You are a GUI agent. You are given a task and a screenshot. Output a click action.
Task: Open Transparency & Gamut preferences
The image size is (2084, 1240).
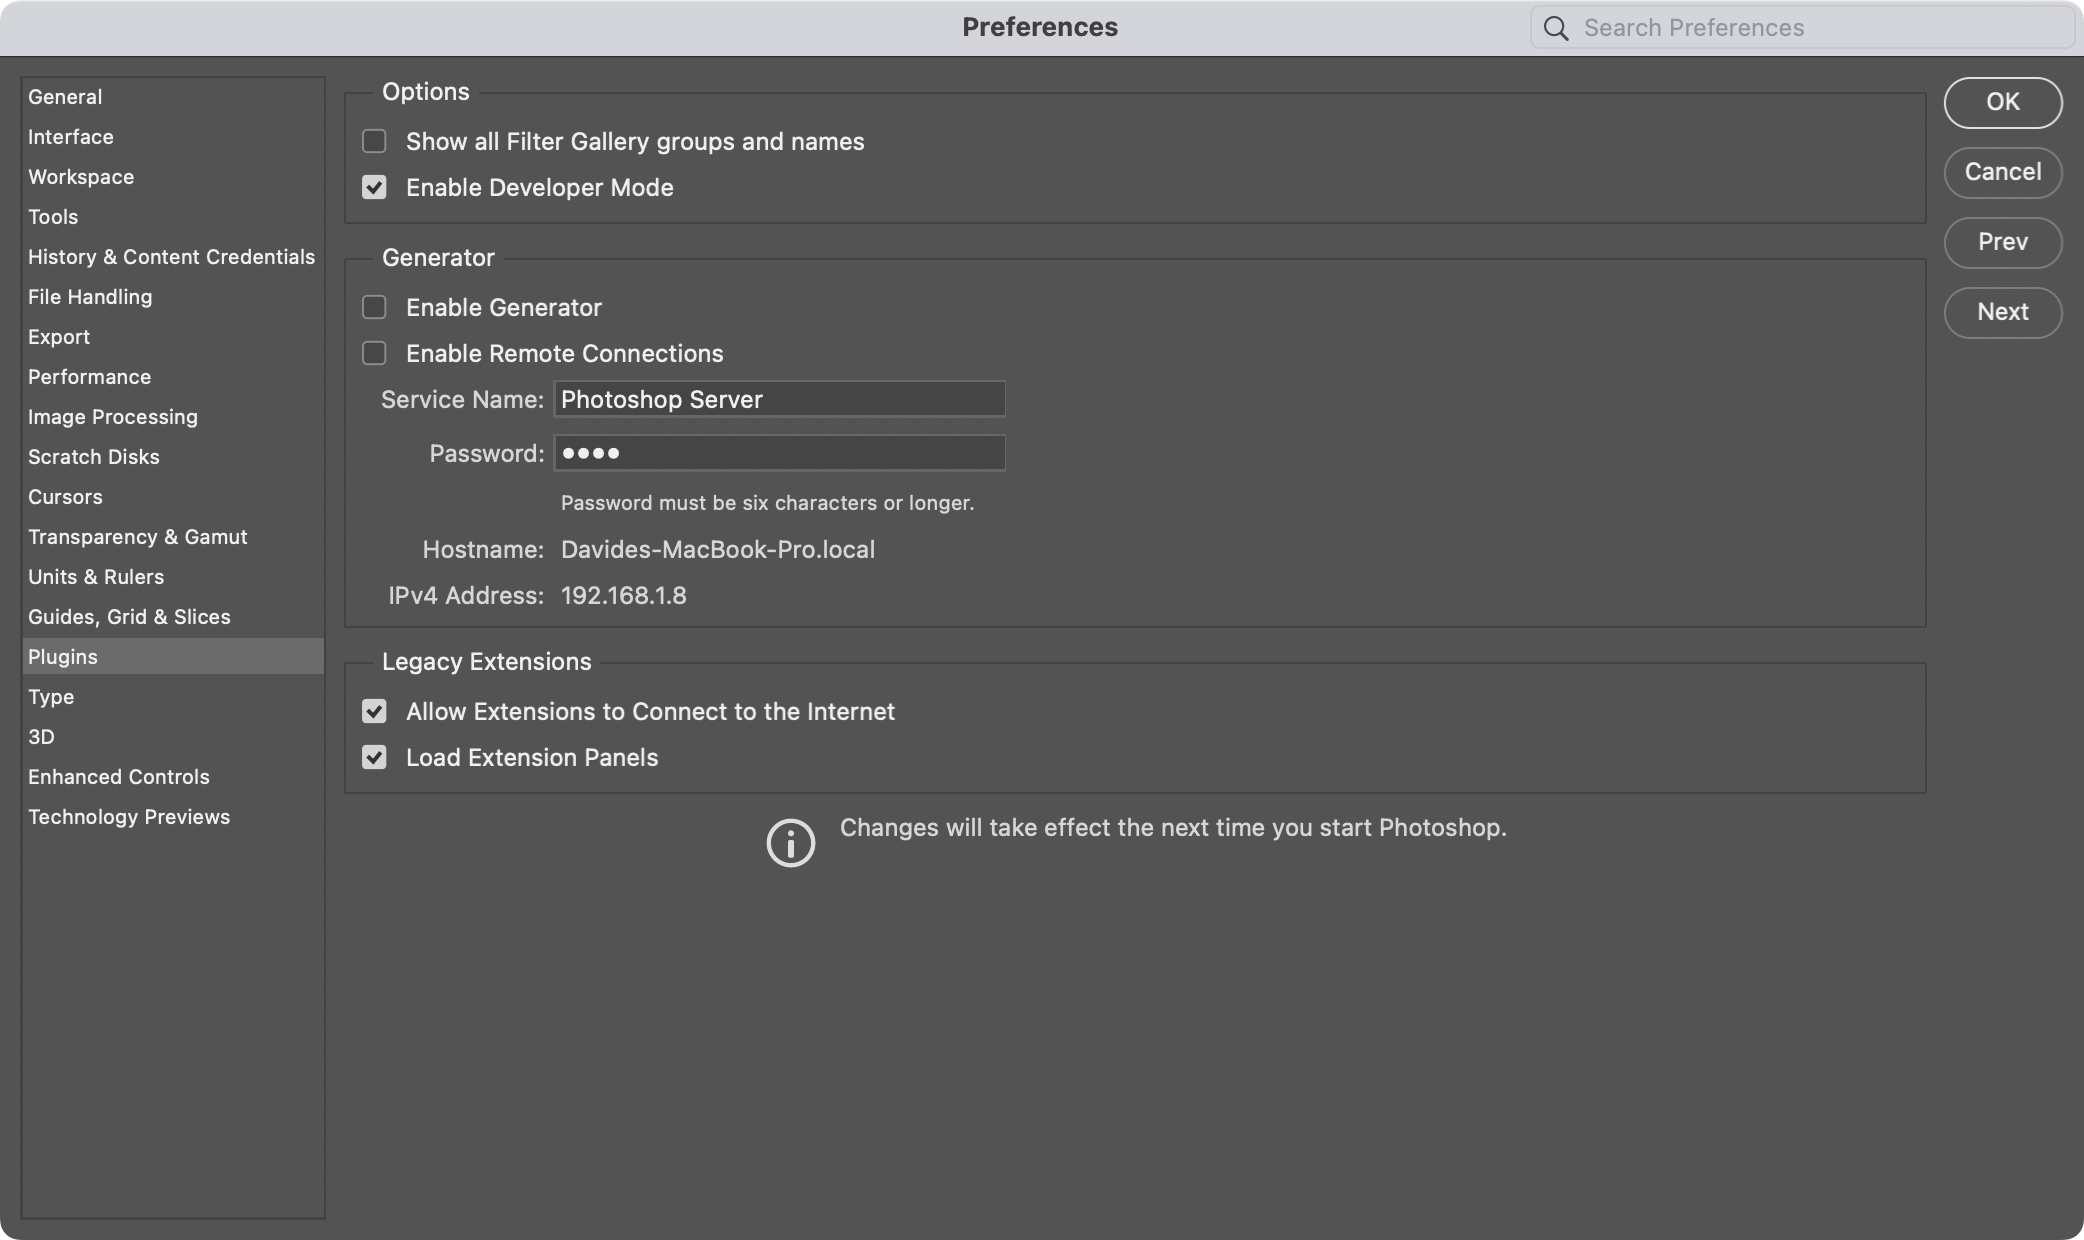click(137, 536)
